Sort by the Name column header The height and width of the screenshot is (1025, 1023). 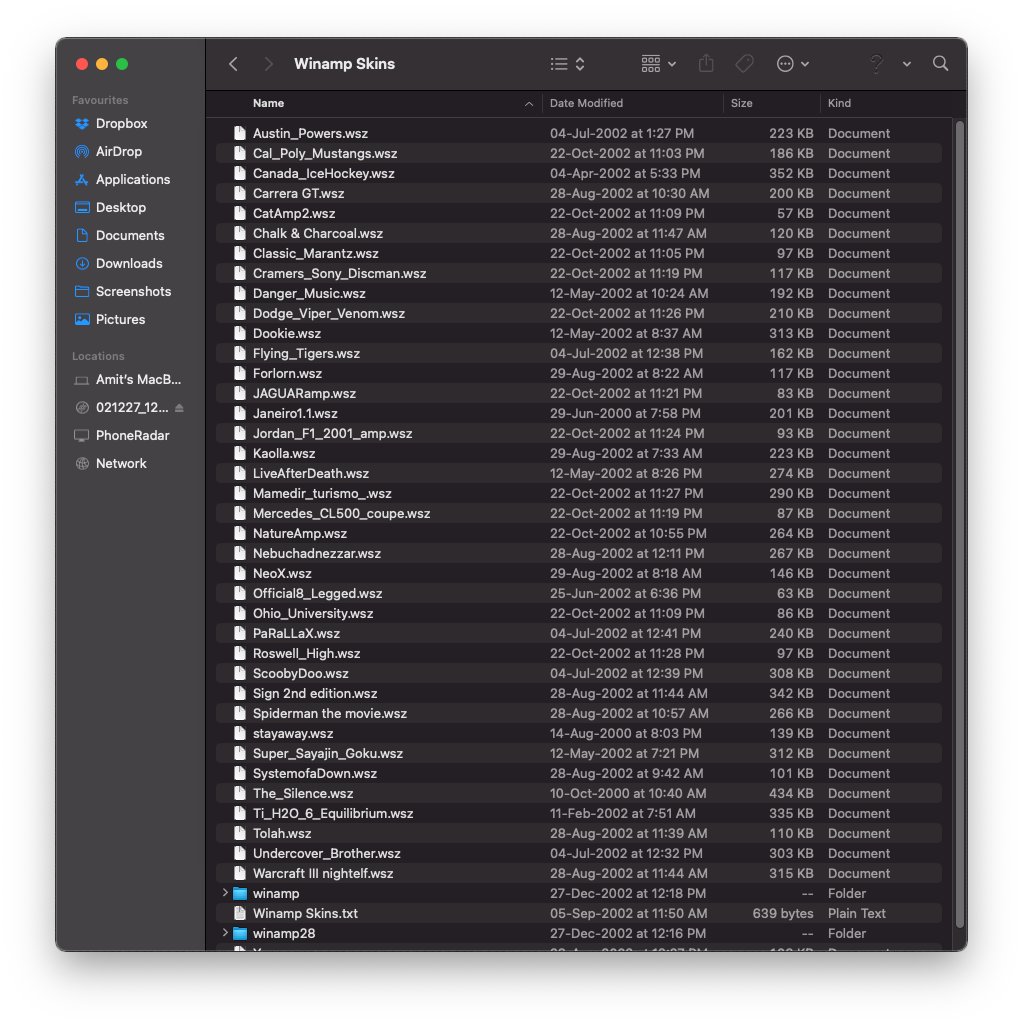tap(269, 103)
